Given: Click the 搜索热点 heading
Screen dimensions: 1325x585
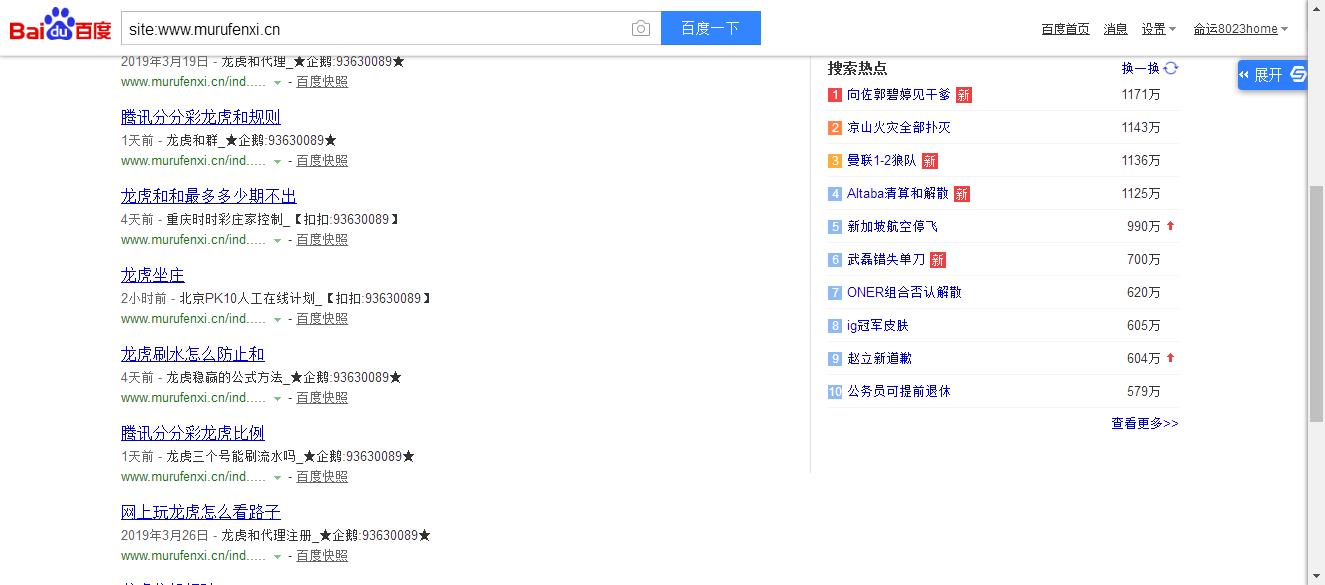Looking at the screenshot, I should pyautogui.click(x=857, y=68).
